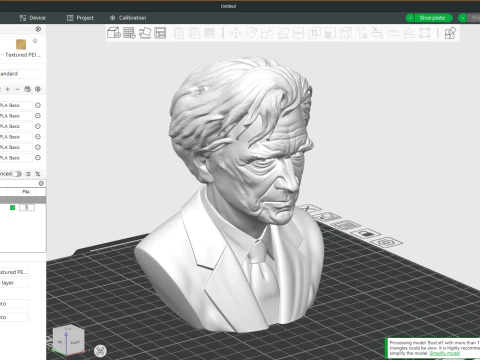This screenshot has height=360, width=480.
Task: Toggle the green checkbox in object list
Action: (x=13, y=208)
